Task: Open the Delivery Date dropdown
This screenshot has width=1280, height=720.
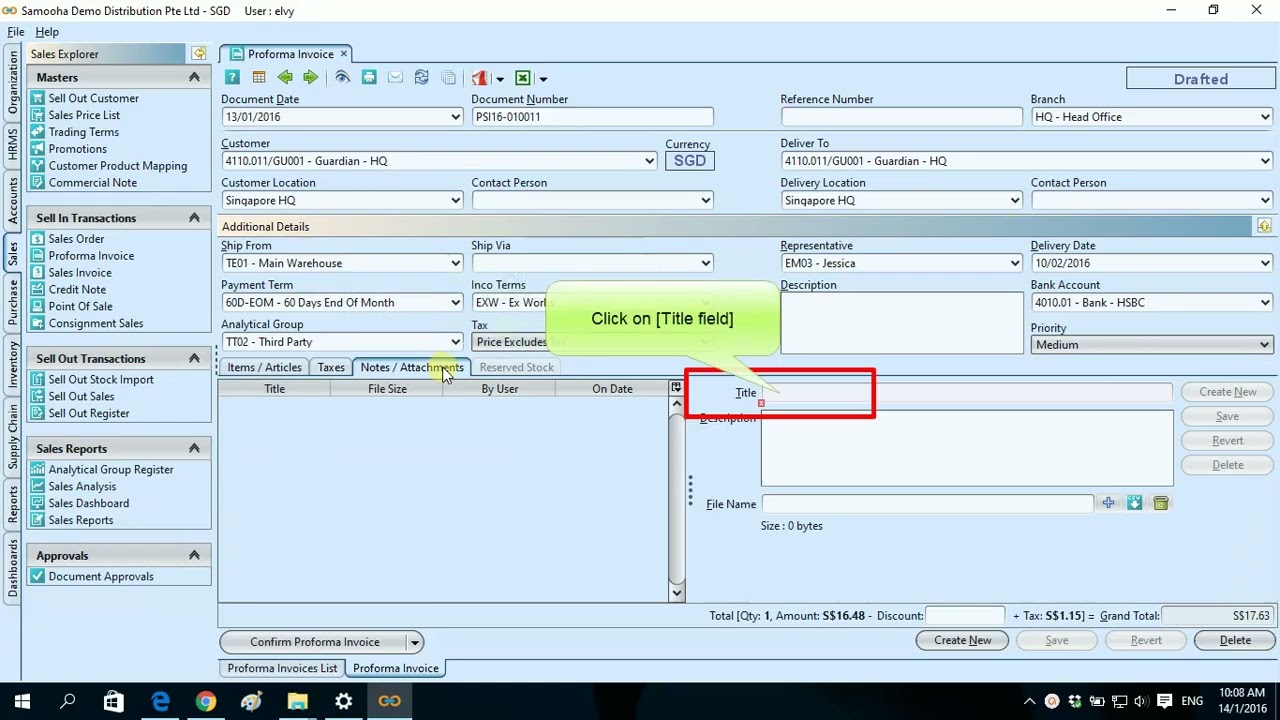Action: click(x=1265, y=263)
